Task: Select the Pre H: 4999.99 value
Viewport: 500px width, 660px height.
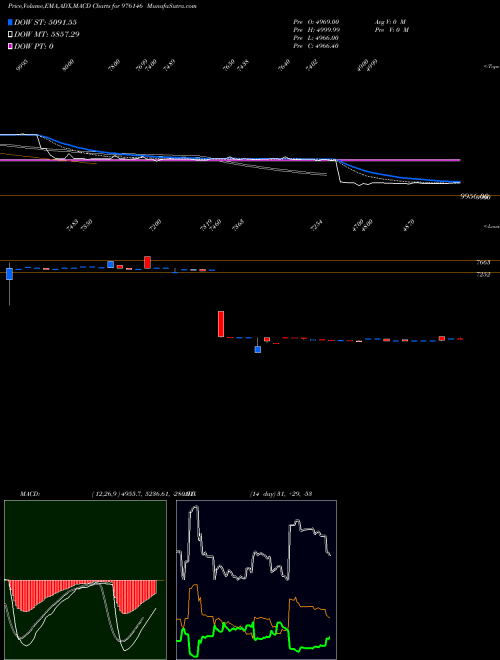Action: click(316, 30)
